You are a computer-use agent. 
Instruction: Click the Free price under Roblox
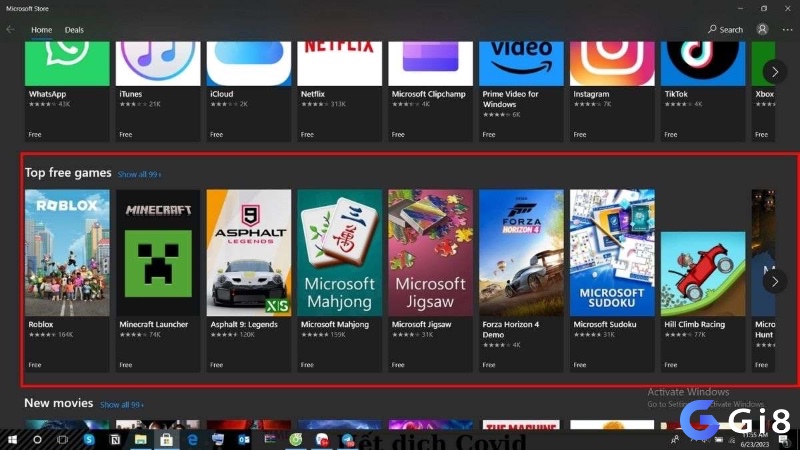click(x=35, y=365)
